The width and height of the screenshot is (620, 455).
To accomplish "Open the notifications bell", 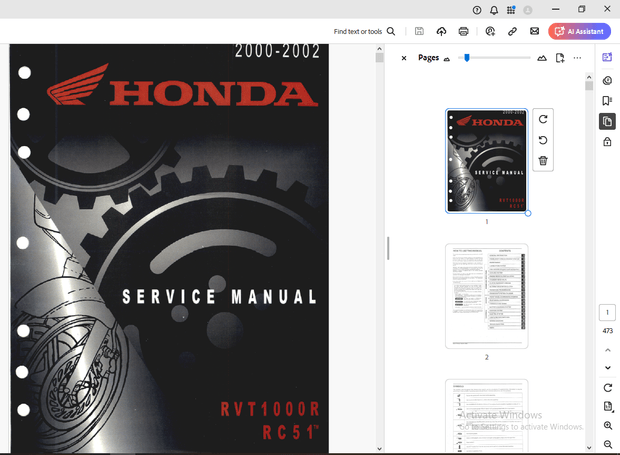I will (x=494, y=10).
